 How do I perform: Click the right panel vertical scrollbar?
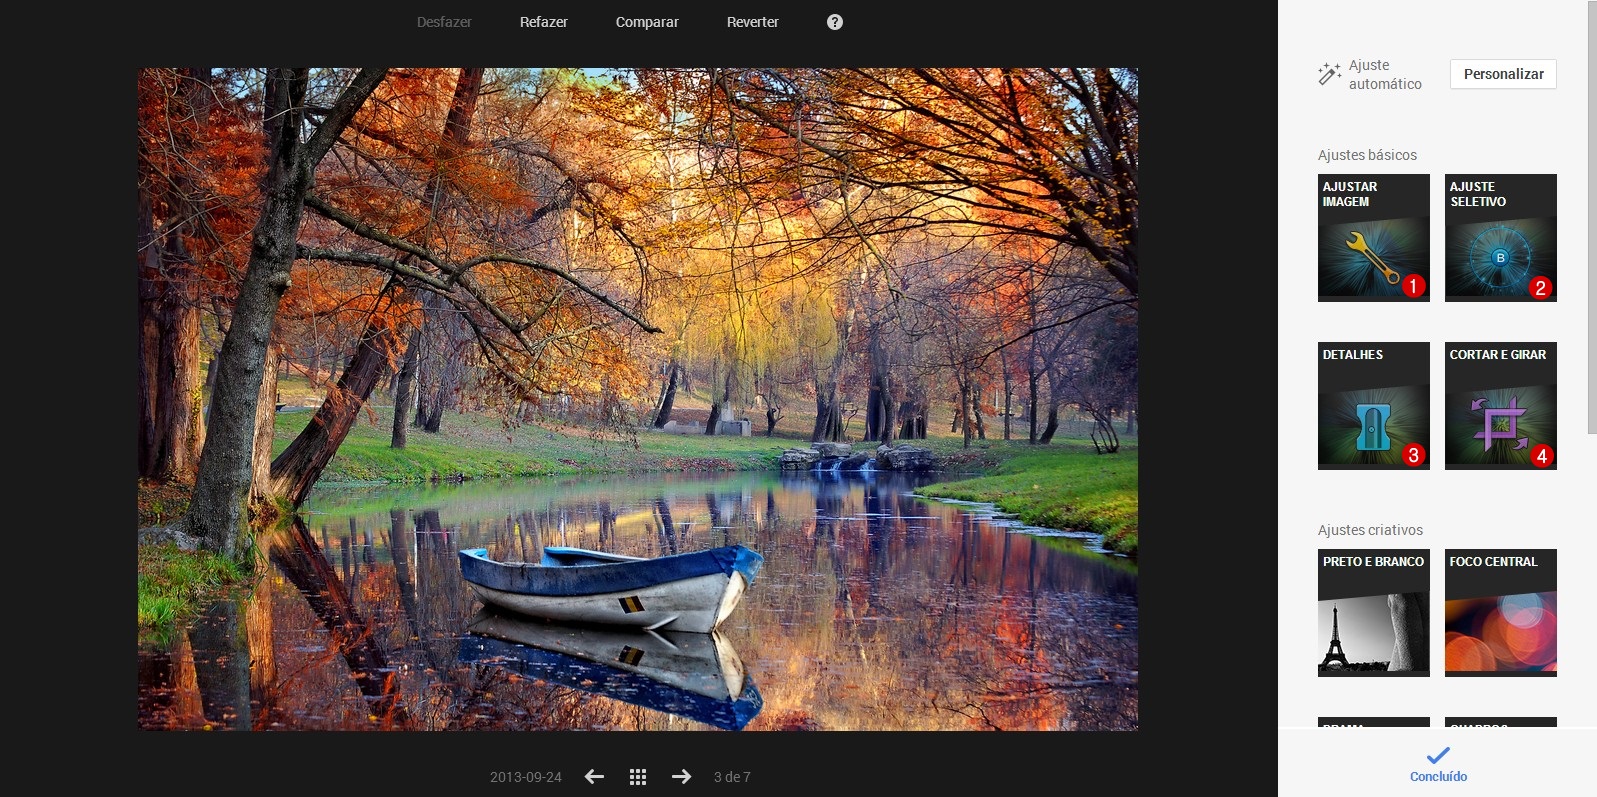tap(1592, 217)
